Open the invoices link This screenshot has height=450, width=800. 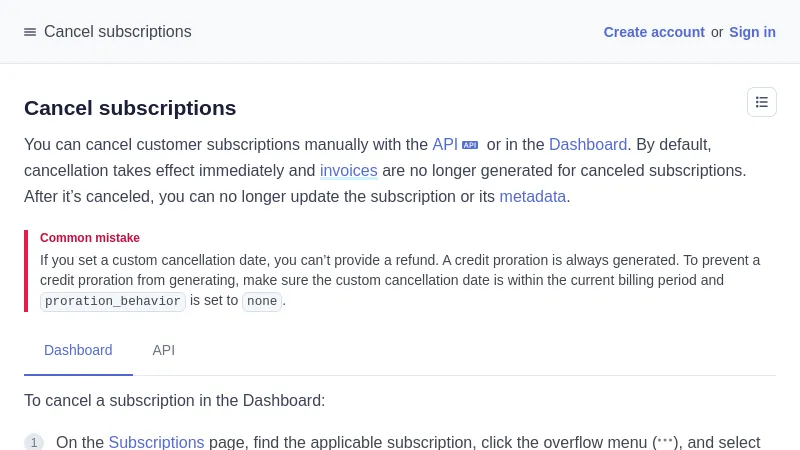coord(348,170)
